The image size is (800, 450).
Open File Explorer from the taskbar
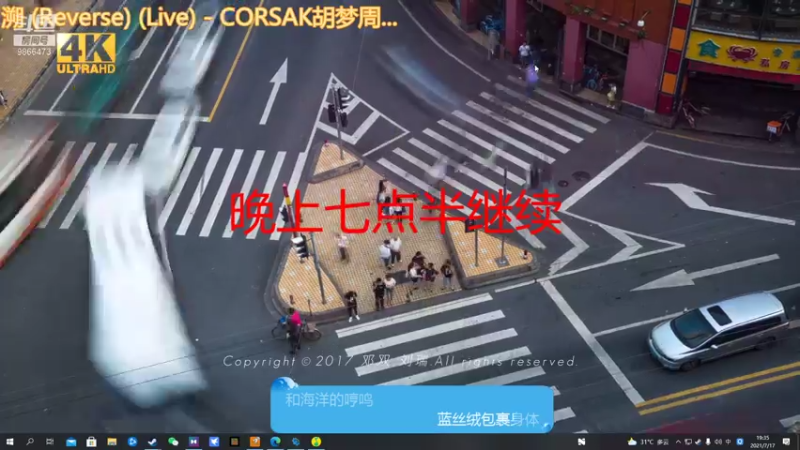[x=112, y=442]
